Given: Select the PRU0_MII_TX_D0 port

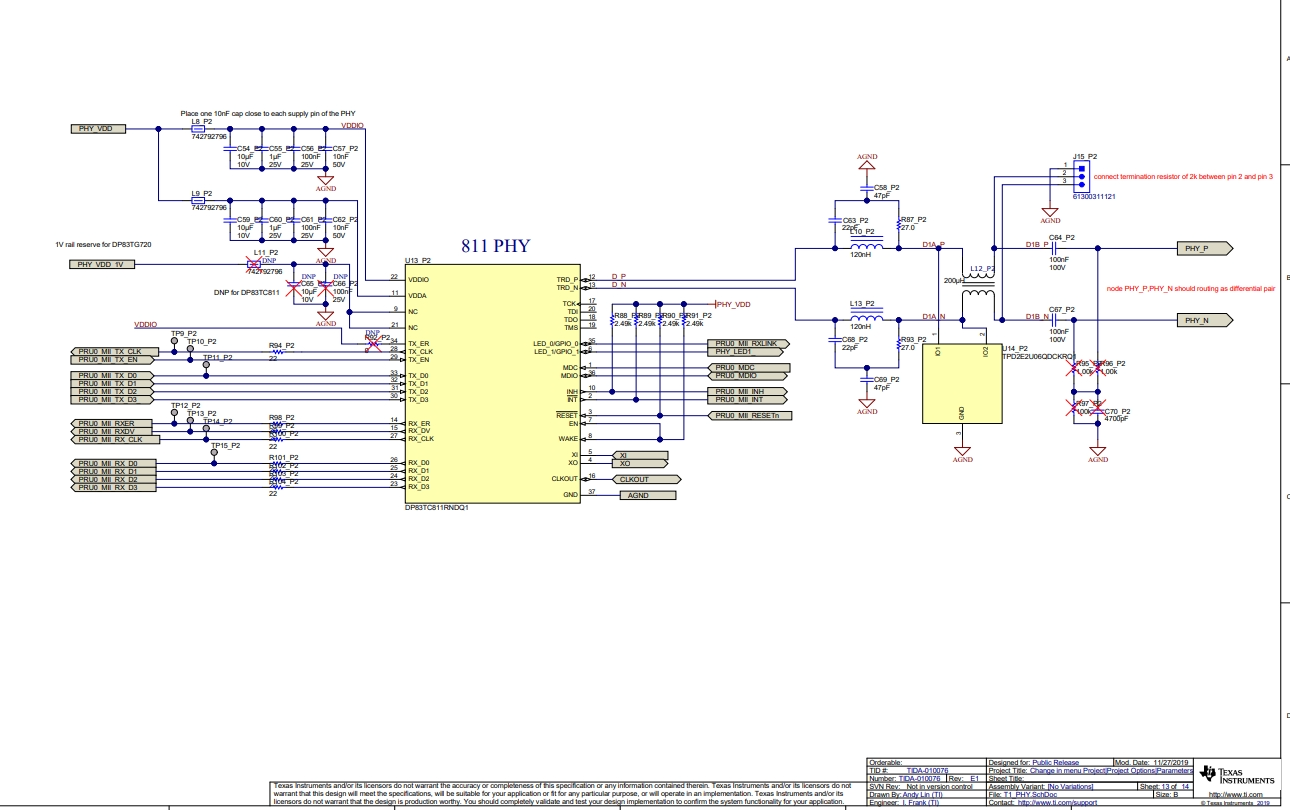Looking at the screenshot, I should coord(111,376).
